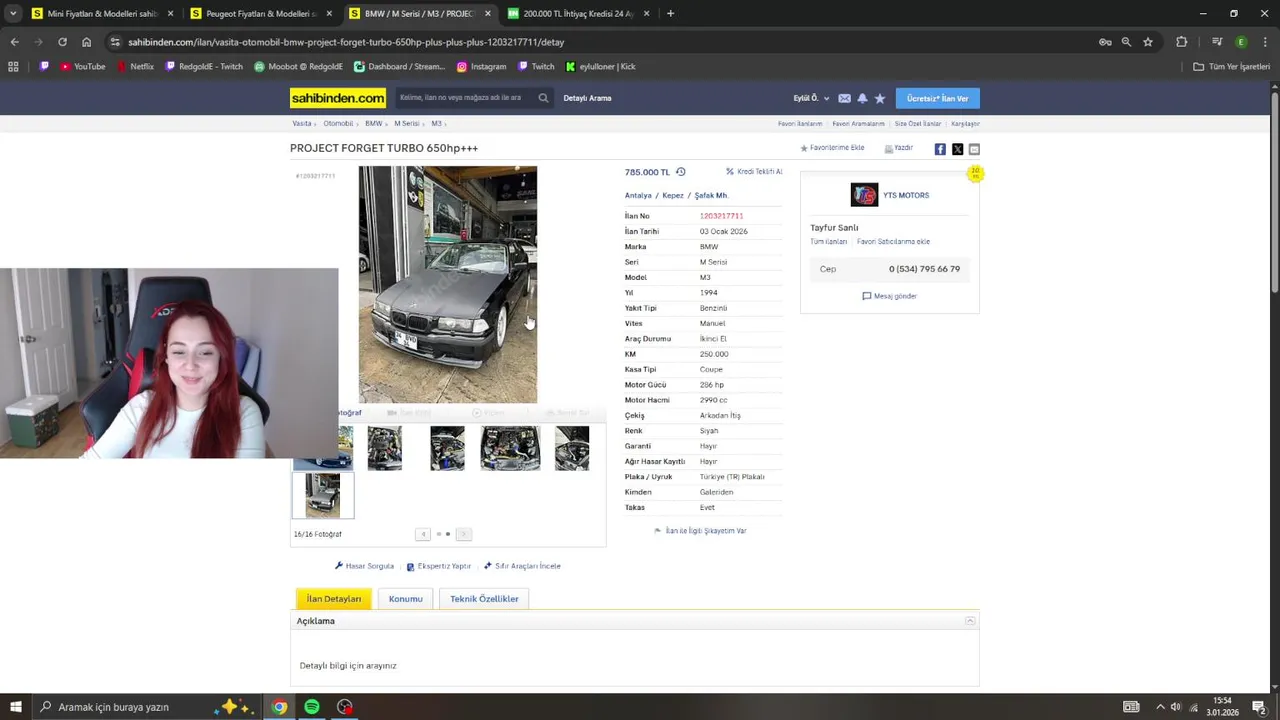Click Chrome back arrow

[x=14, y=42]
